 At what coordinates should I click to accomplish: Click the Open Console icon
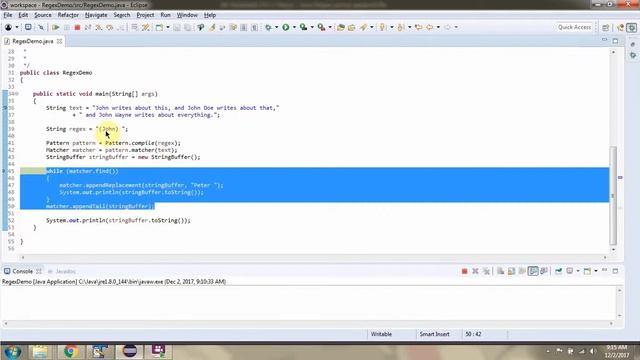point(587,271)
